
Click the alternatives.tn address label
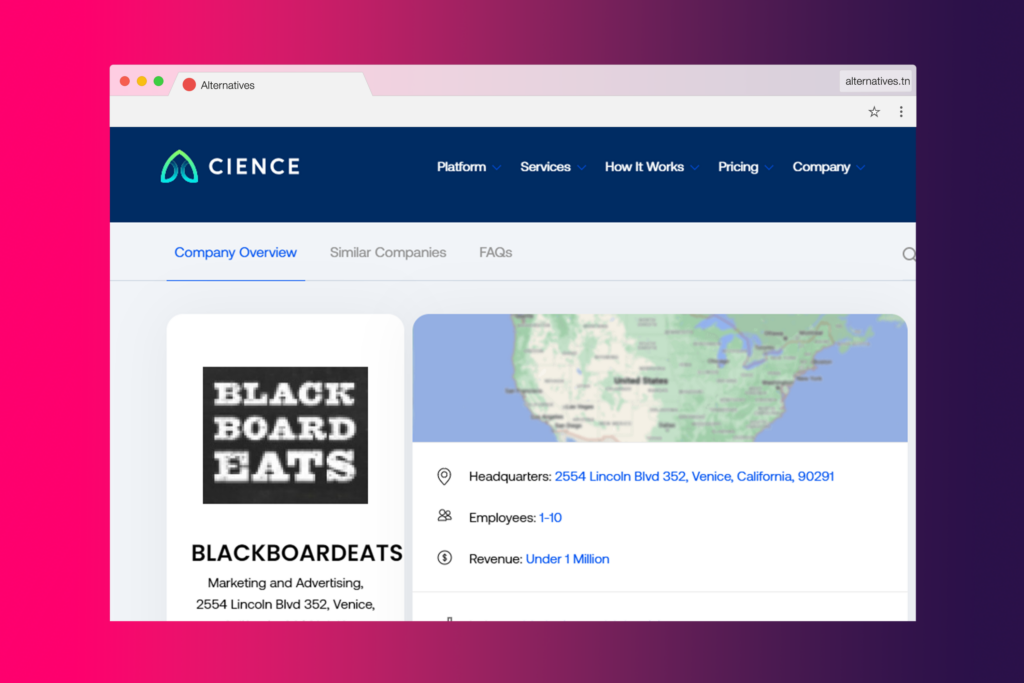click(877, 81)
